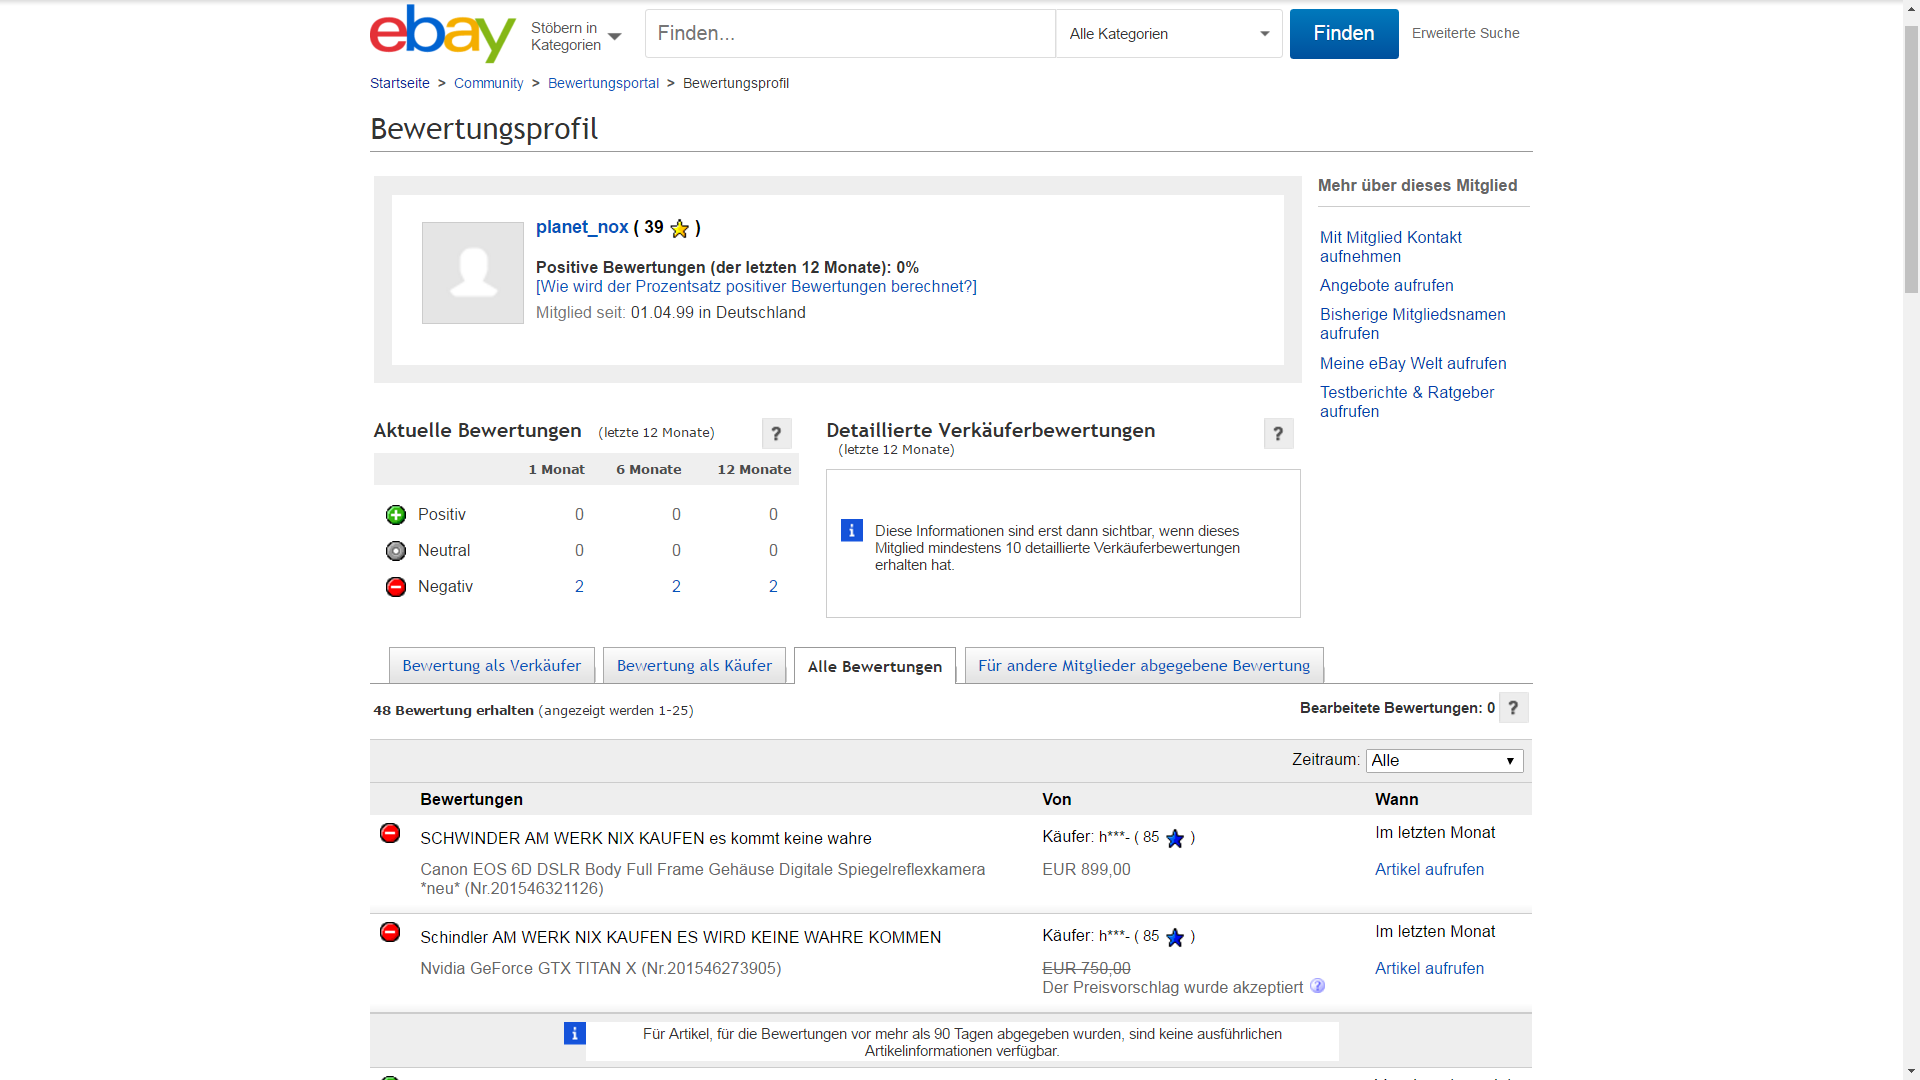Click negative icon beside SCHWINDER feedback
This screenshot has height=1080, width=1920.
390,833
